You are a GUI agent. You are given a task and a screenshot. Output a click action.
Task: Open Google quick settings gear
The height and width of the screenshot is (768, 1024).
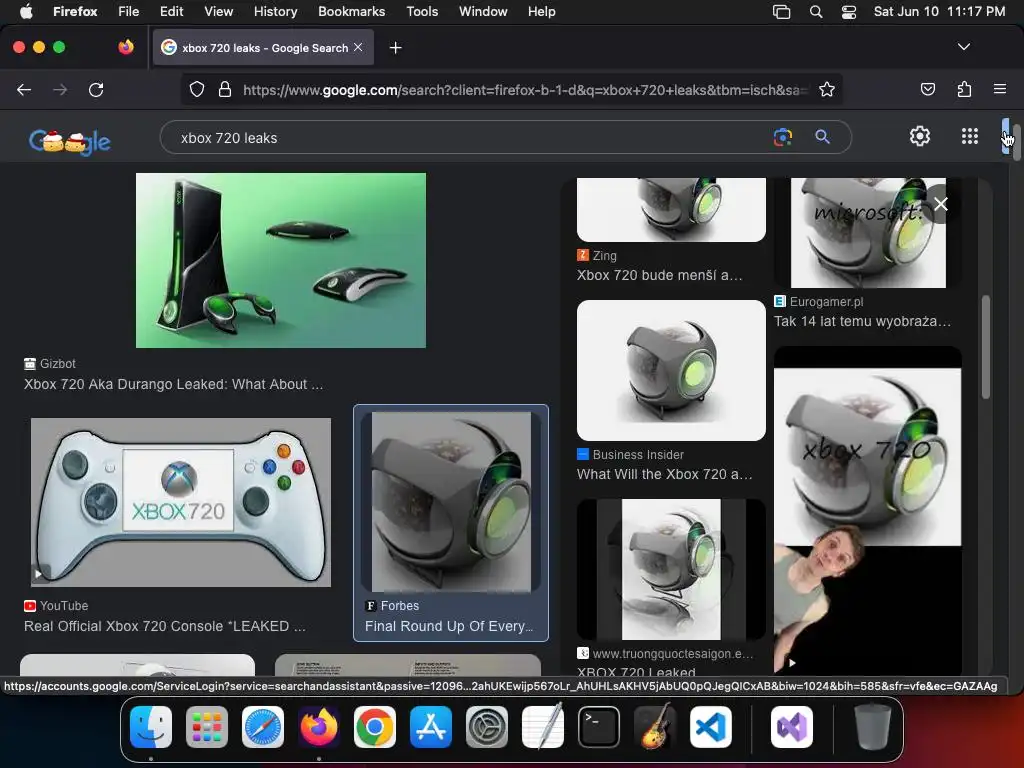(920, 136)
